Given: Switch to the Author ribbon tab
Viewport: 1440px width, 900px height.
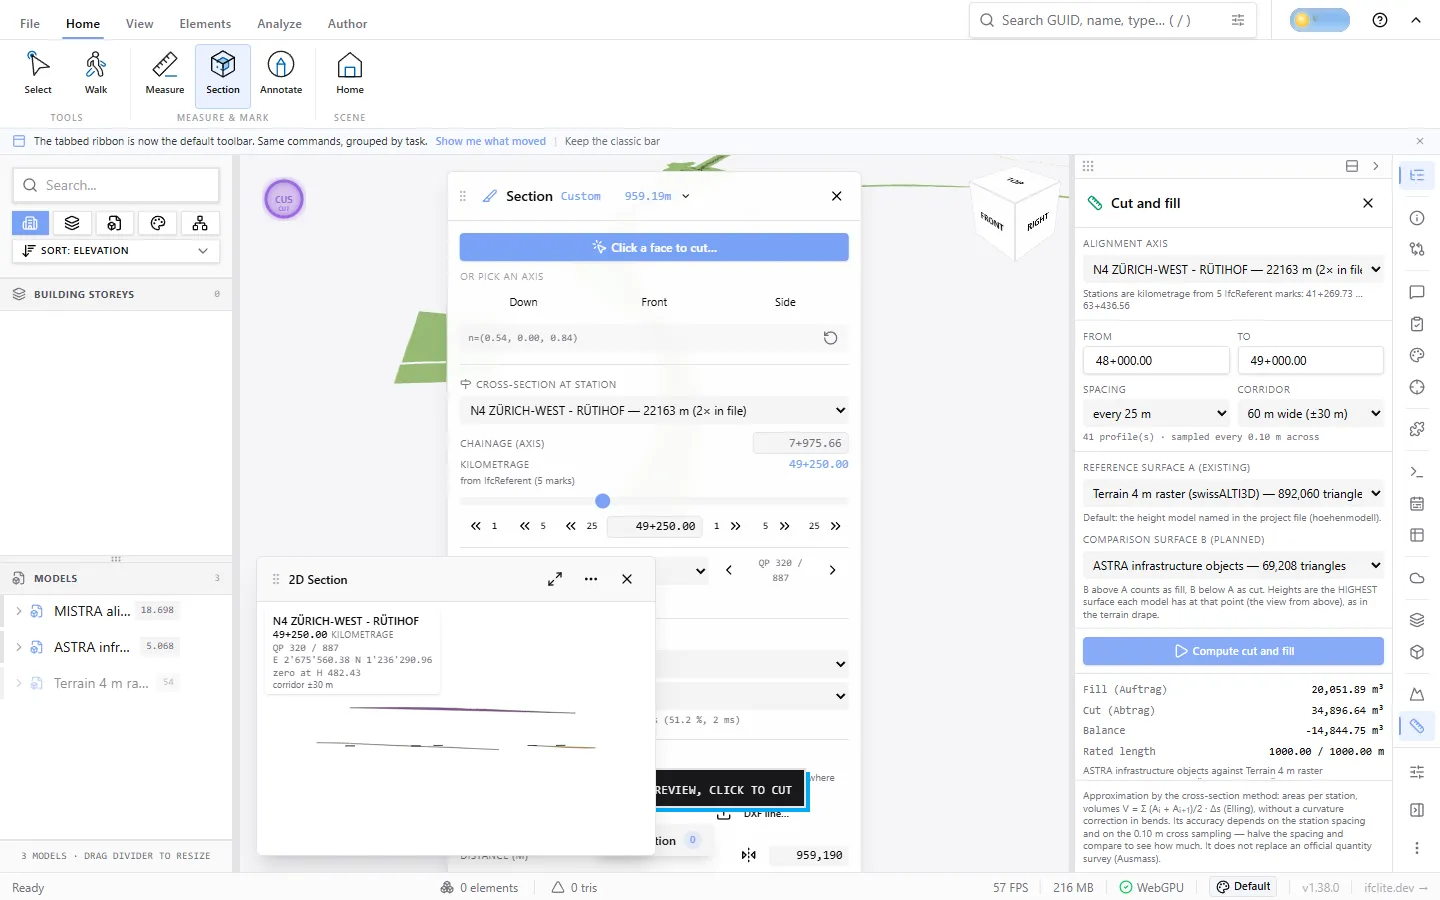Looking at the screenshot, I should pyautogui.click(x=347, y=23).
